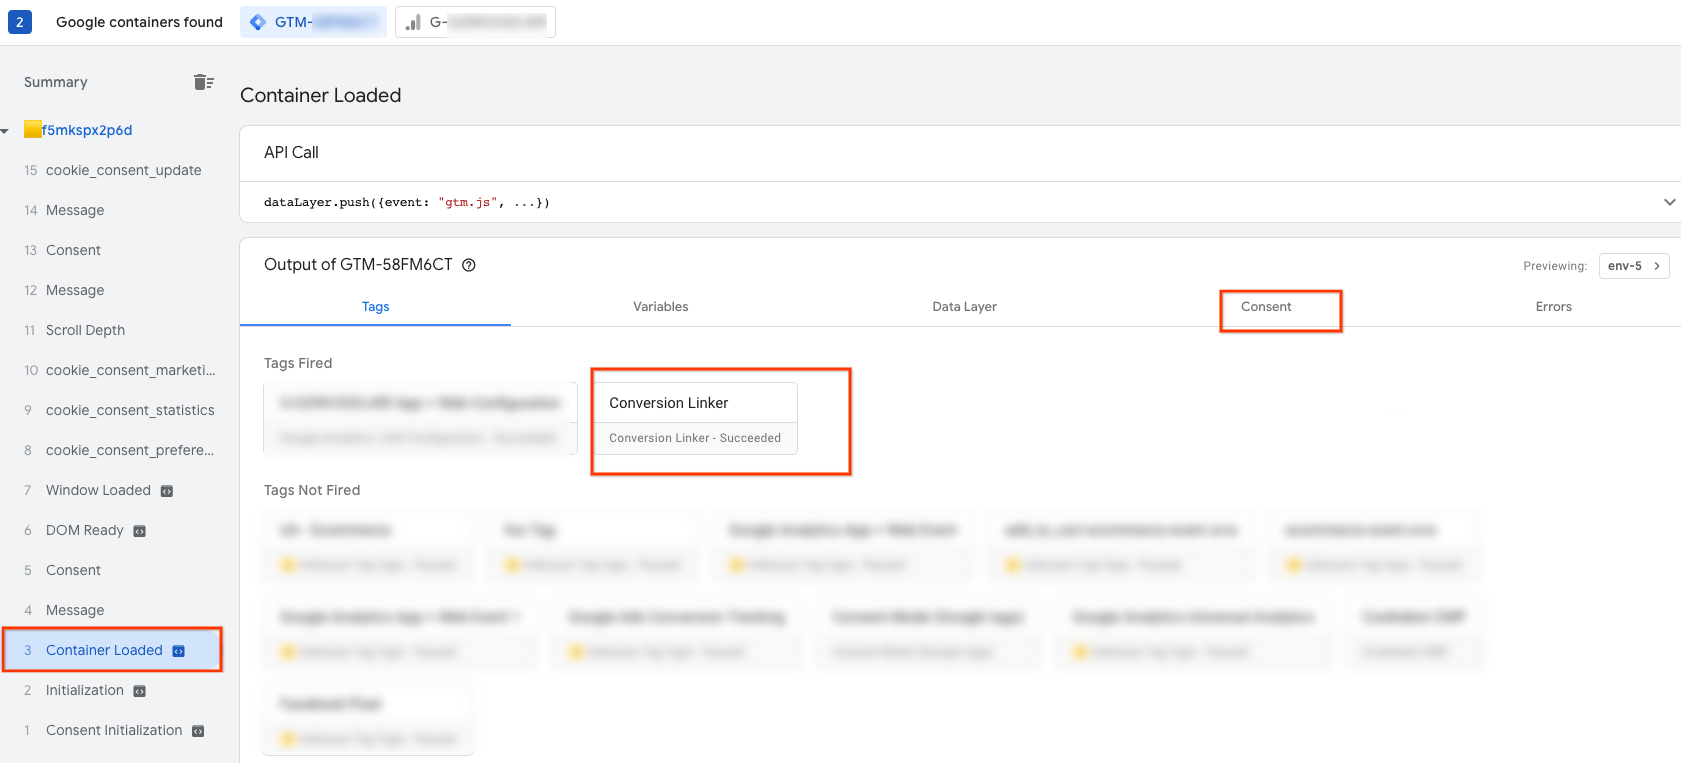The width and height of the screenshot is (1681, 763).
Task: Click code icon beside DOM Ready
Action: click(140, 531)
